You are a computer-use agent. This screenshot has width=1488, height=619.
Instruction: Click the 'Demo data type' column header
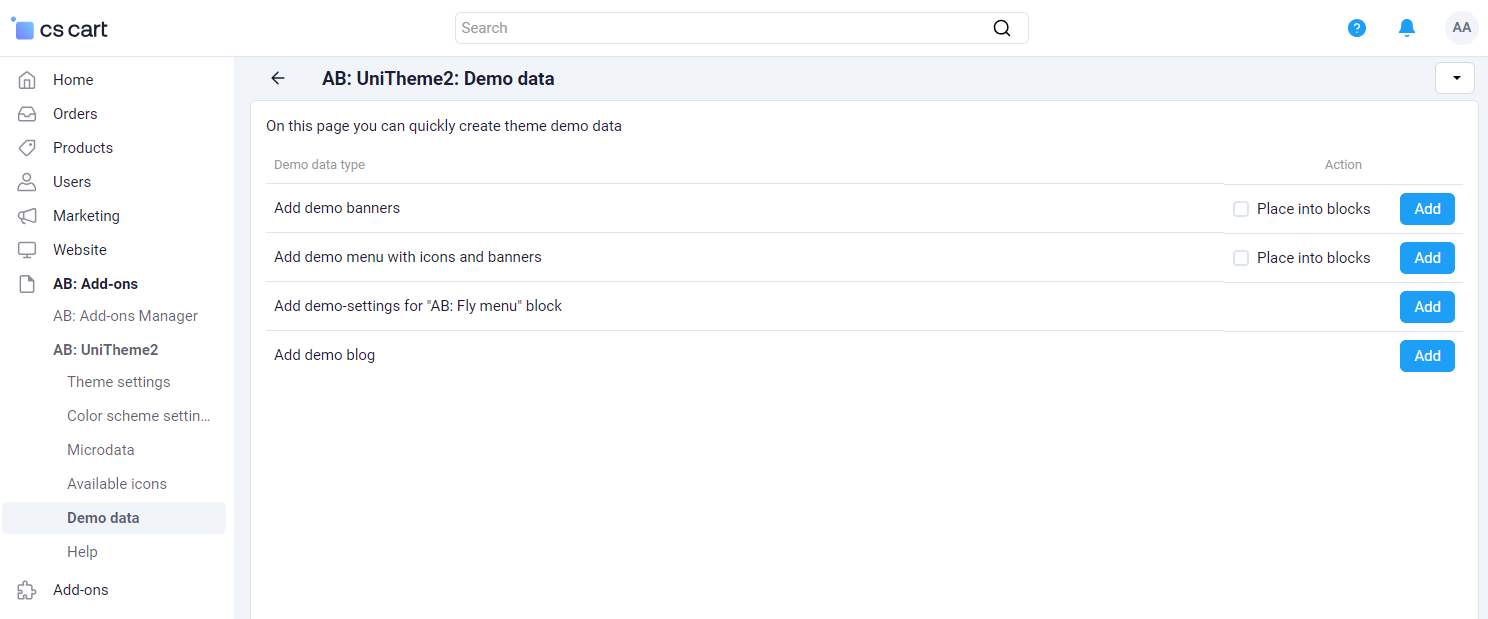[x=319, y=165]
